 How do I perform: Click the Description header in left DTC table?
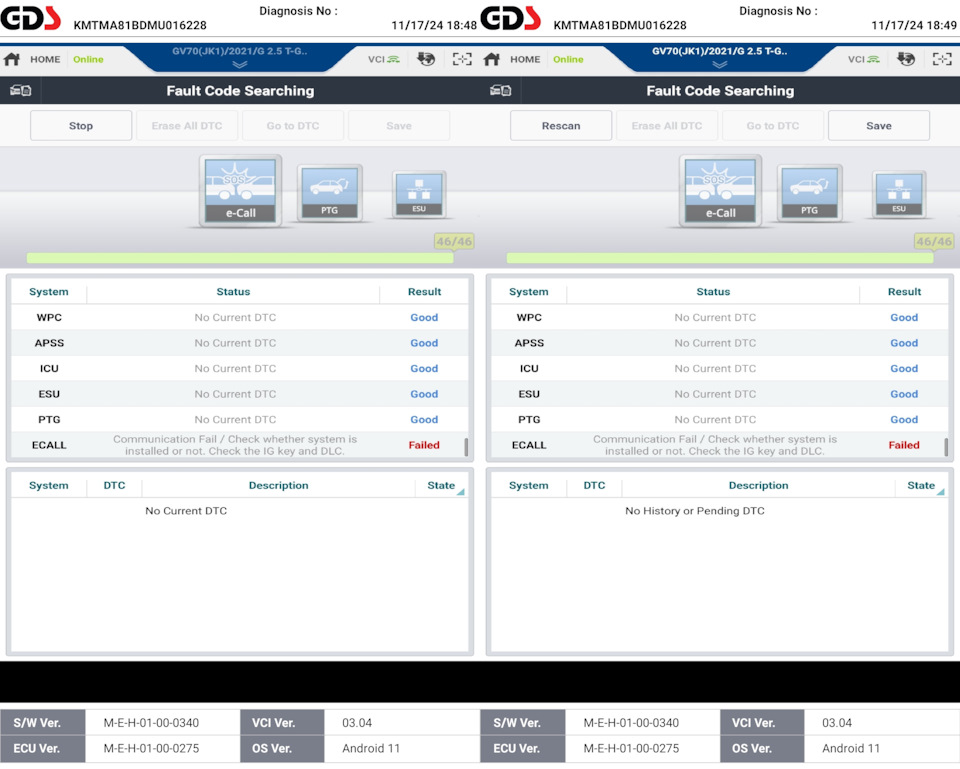[279, 486]
